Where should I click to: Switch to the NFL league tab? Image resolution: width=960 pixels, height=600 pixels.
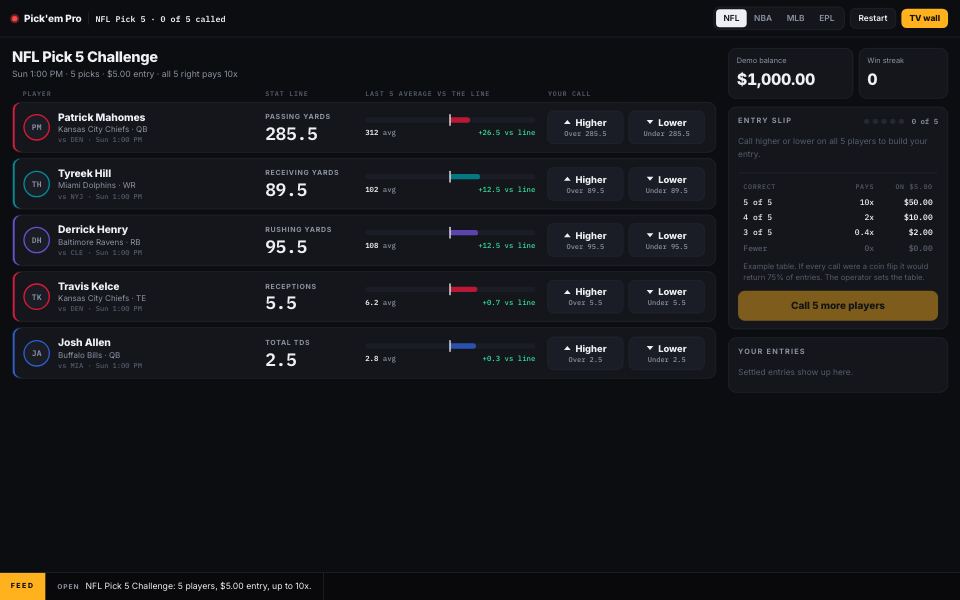731,18
